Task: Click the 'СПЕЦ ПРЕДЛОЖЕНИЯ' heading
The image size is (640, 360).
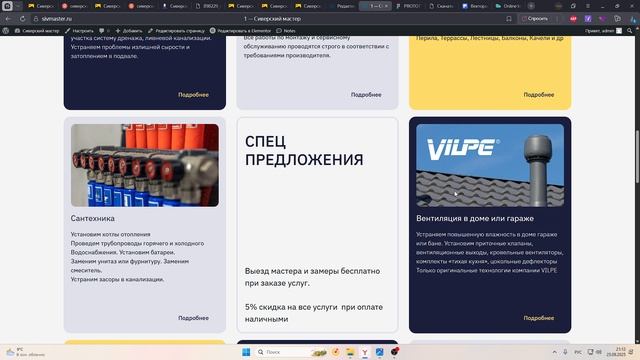Action: coord(304,151)
